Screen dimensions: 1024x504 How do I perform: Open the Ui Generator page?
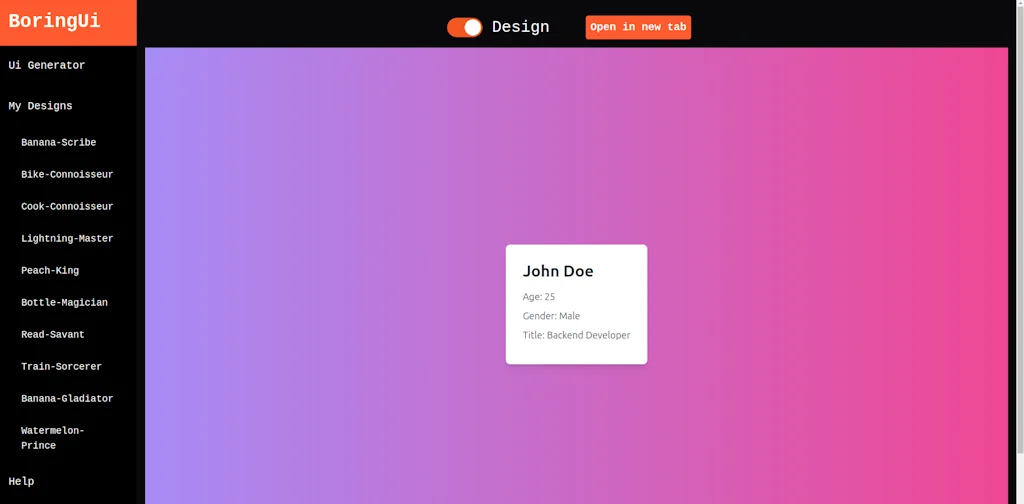coord(47,65)
